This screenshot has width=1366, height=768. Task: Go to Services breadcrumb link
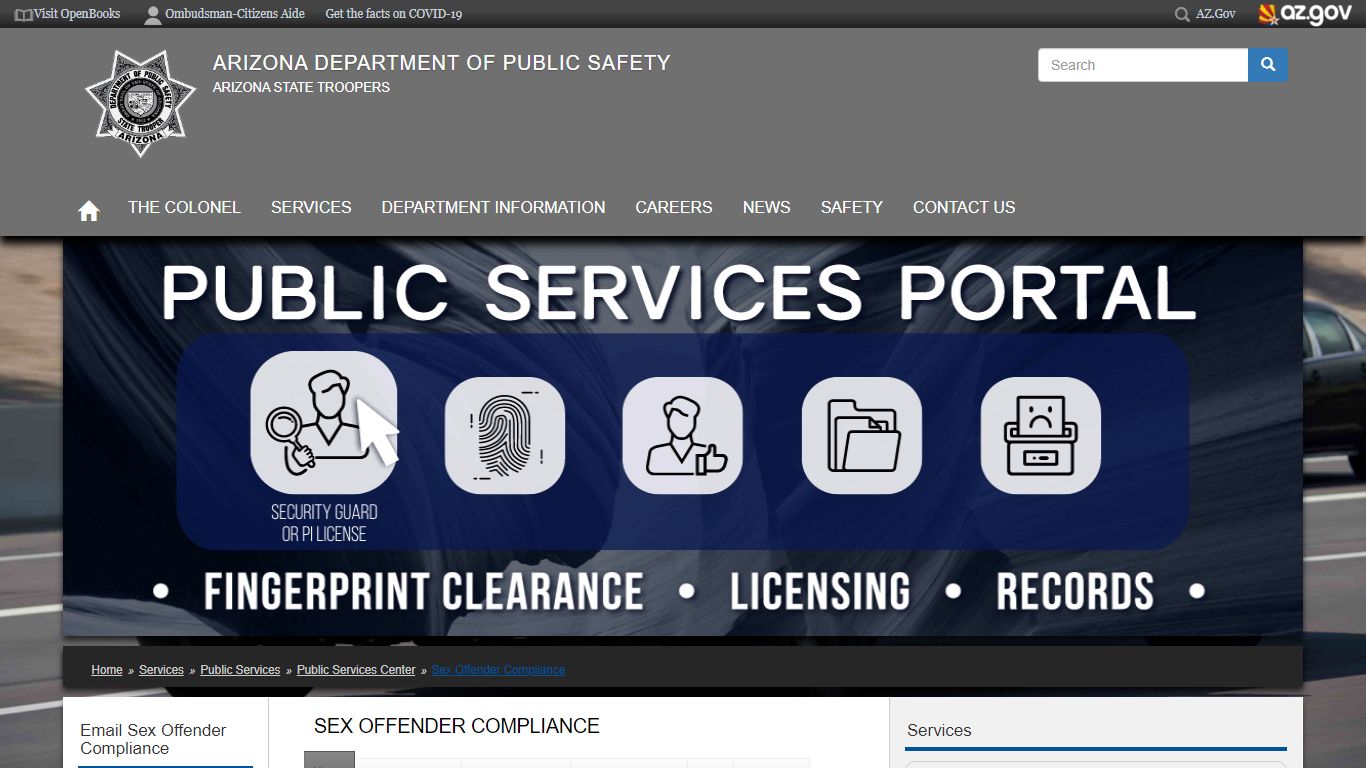tap(161, 670)
